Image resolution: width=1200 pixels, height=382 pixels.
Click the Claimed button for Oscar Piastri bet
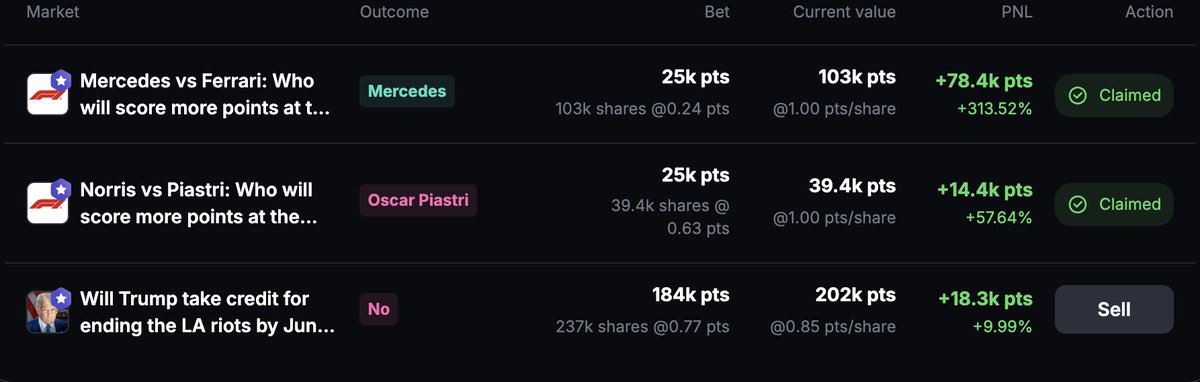click(x=1114, y=204)
